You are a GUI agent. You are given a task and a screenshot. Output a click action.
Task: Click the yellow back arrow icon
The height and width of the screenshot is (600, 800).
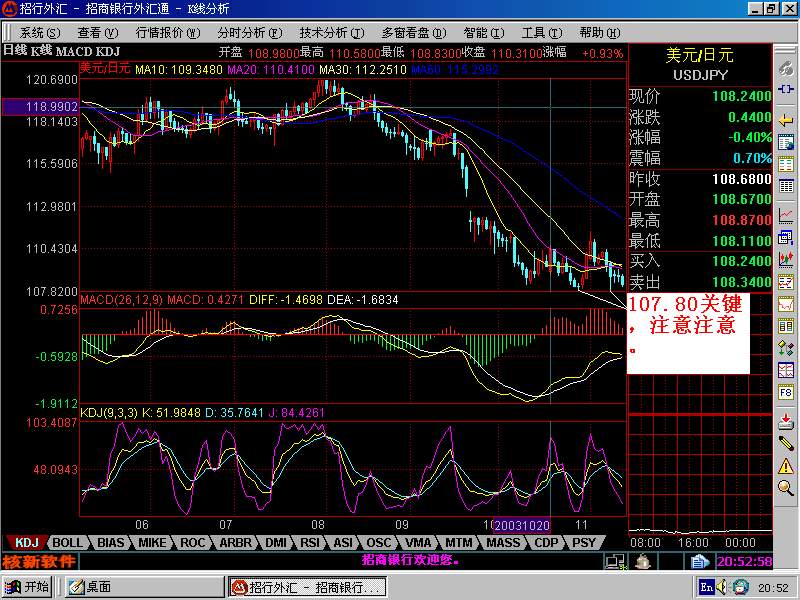[x=787, y=121]
